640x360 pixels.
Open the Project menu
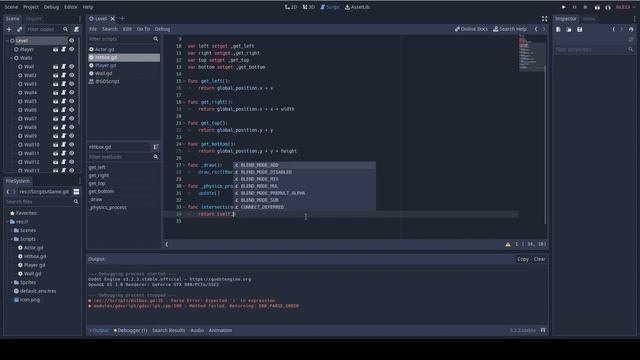pos(31,7)
